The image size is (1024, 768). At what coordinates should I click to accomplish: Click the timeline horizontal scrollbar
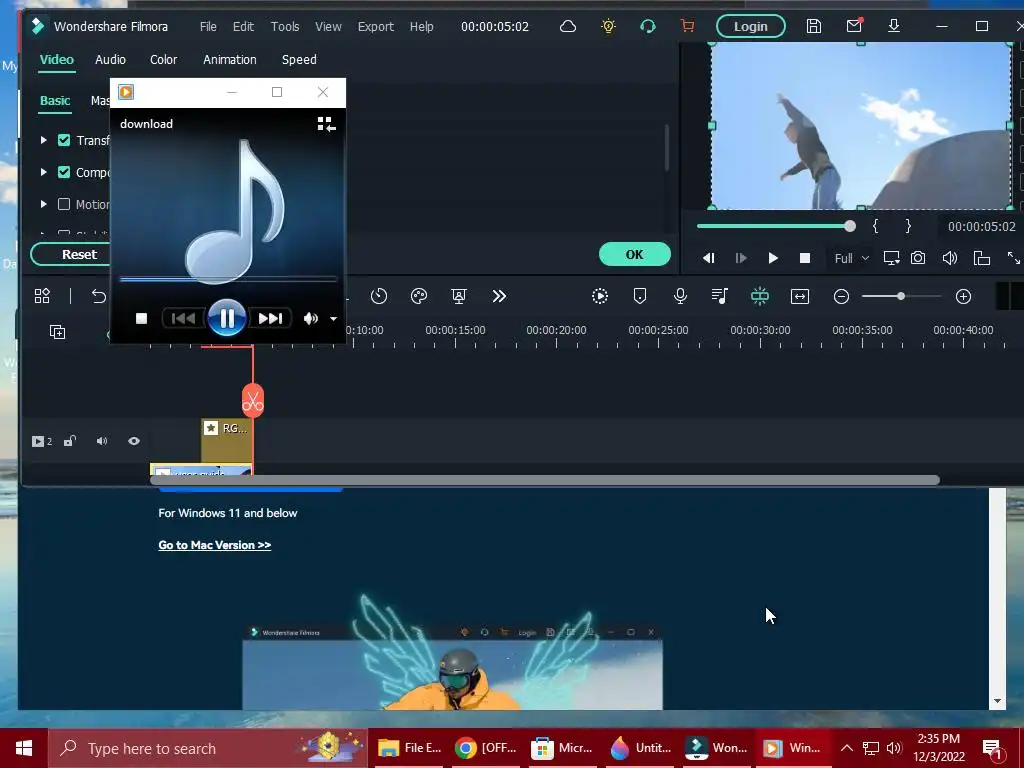(545, 480)
